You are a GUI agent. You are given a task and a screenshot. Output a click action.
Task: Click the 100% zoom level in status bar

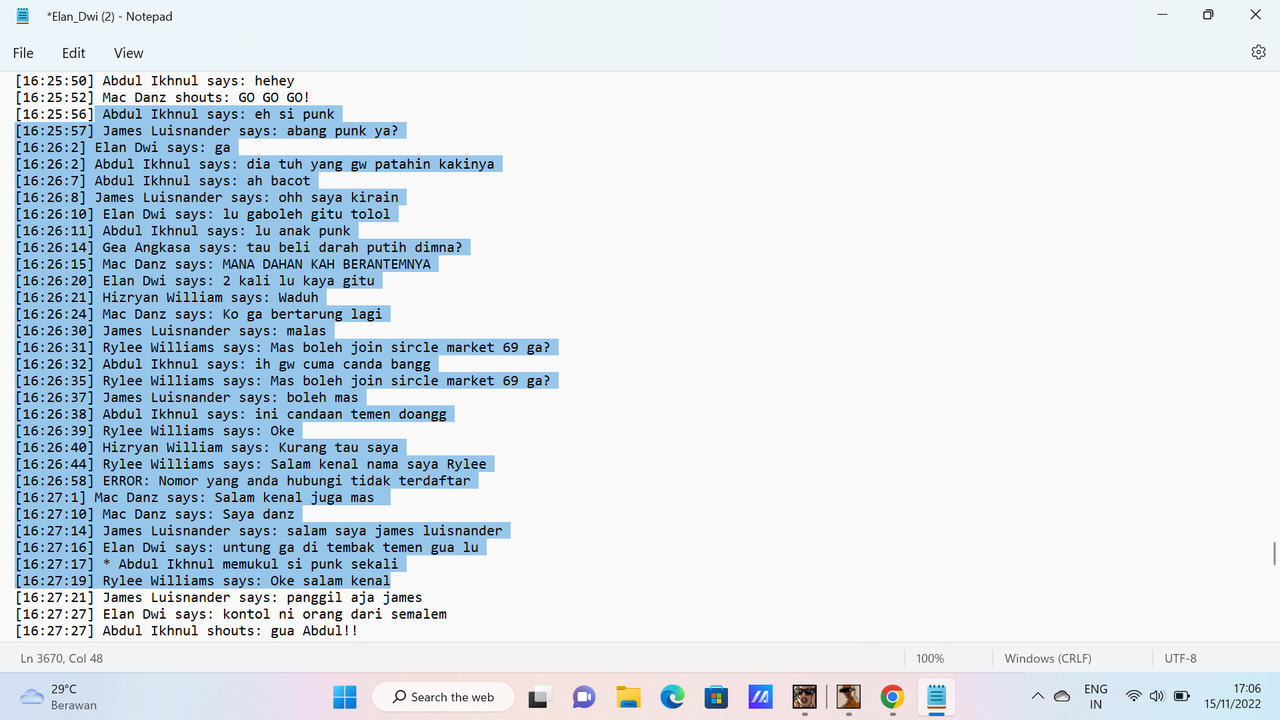pyautogui.click(x=930, y=658)
